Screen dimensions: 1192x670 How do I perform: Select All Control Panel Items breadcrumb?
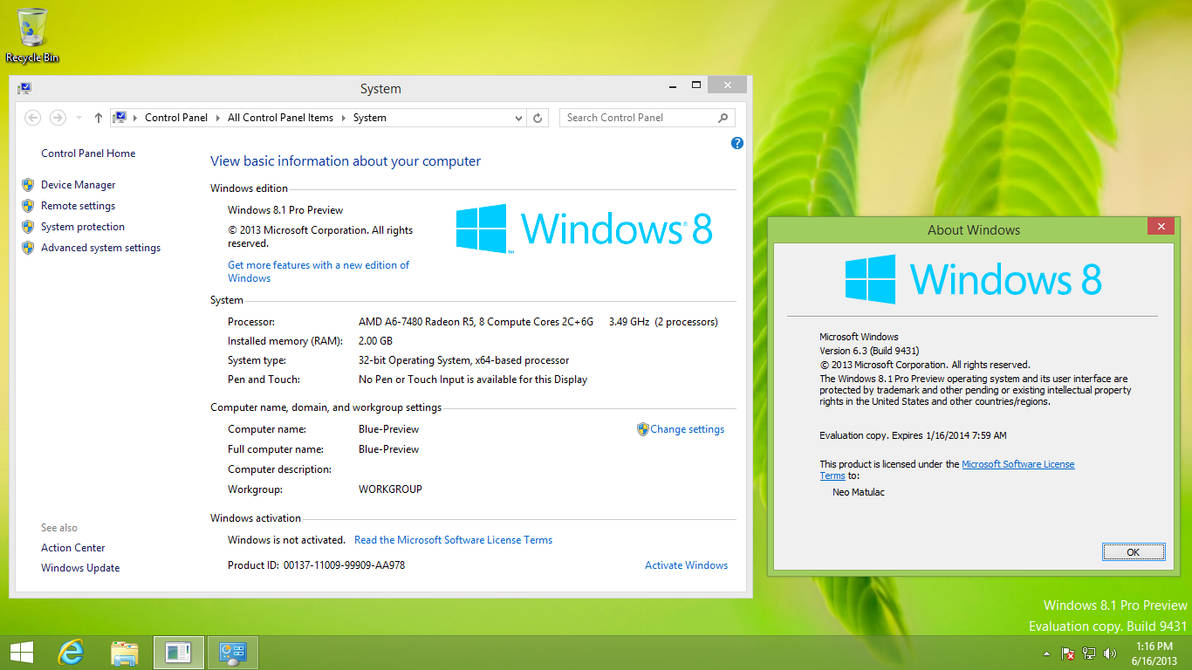point(280,118)
